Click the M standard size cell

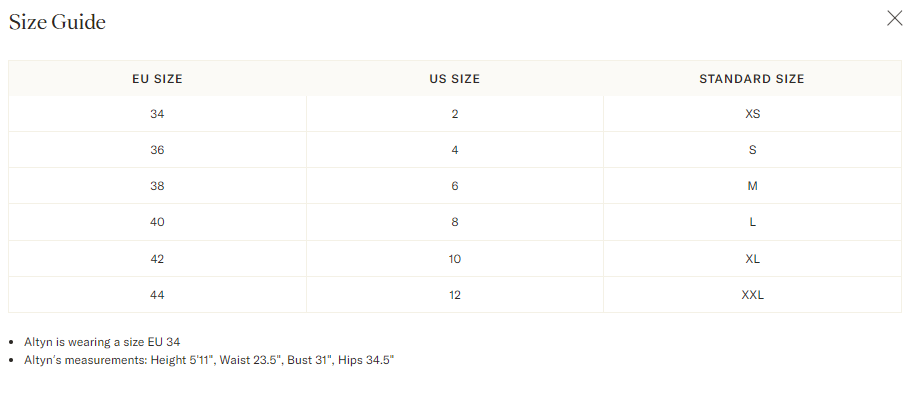pyautogui.click(x=752, y=186)
